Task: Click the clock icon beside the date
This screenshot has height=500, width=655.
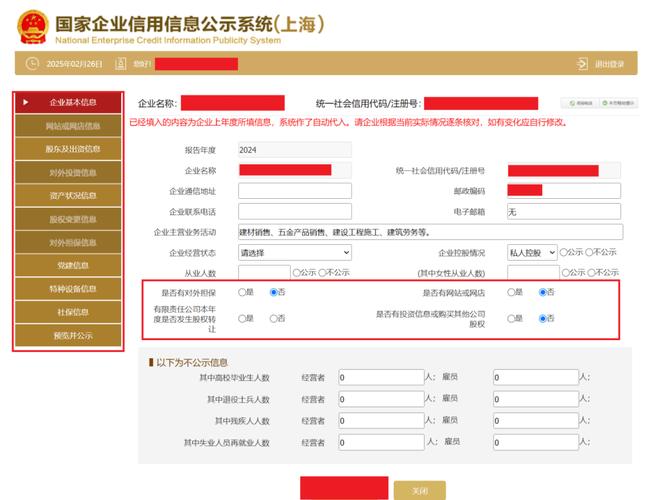Action: (32, 63)
